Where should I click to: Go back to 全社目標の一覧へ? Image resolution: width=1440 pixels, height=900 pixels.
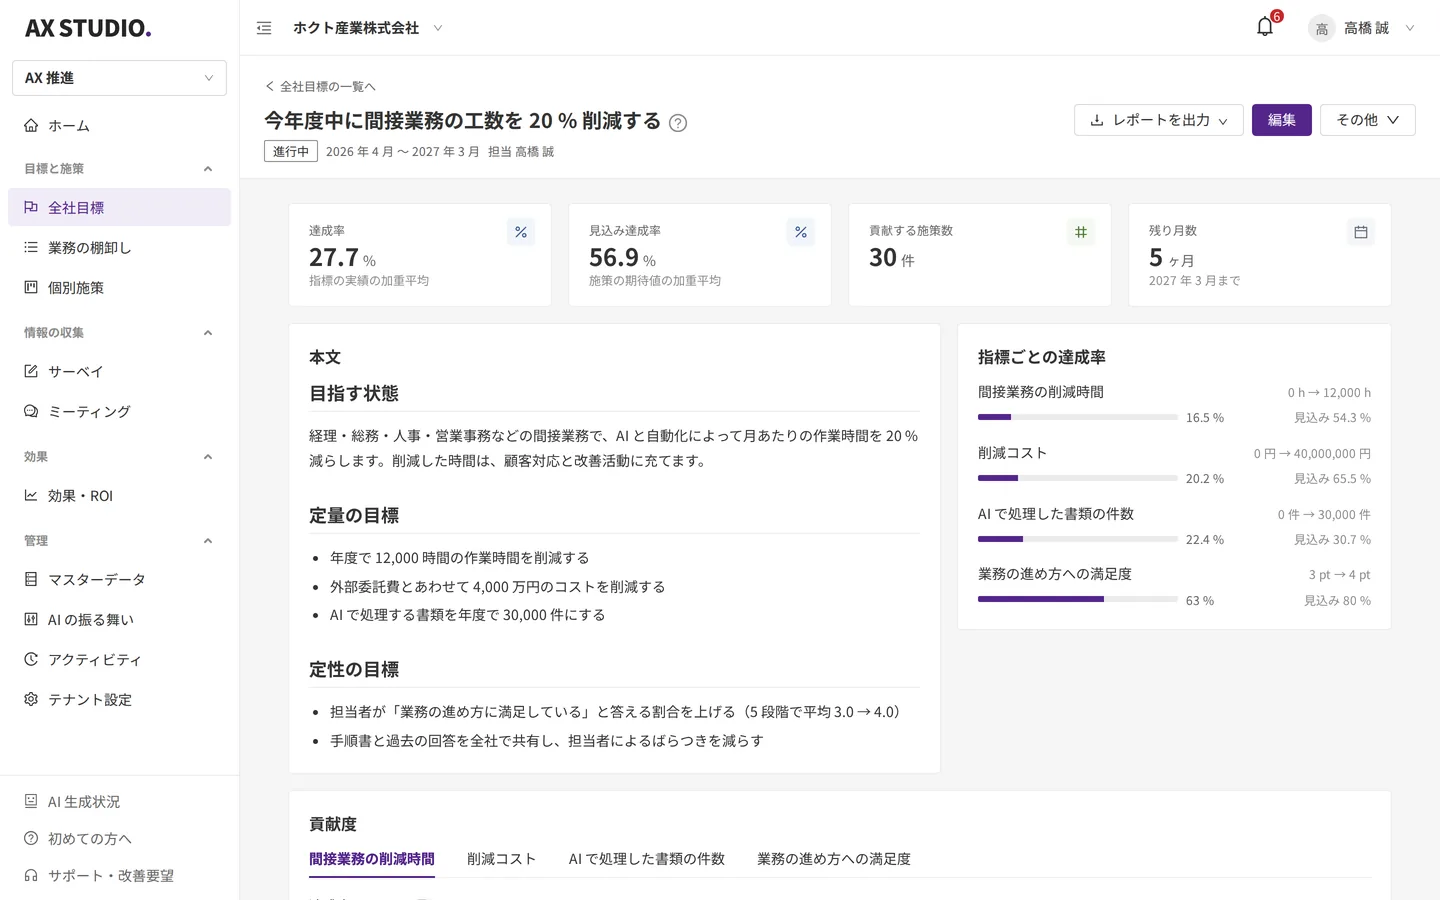coord(320,86)
